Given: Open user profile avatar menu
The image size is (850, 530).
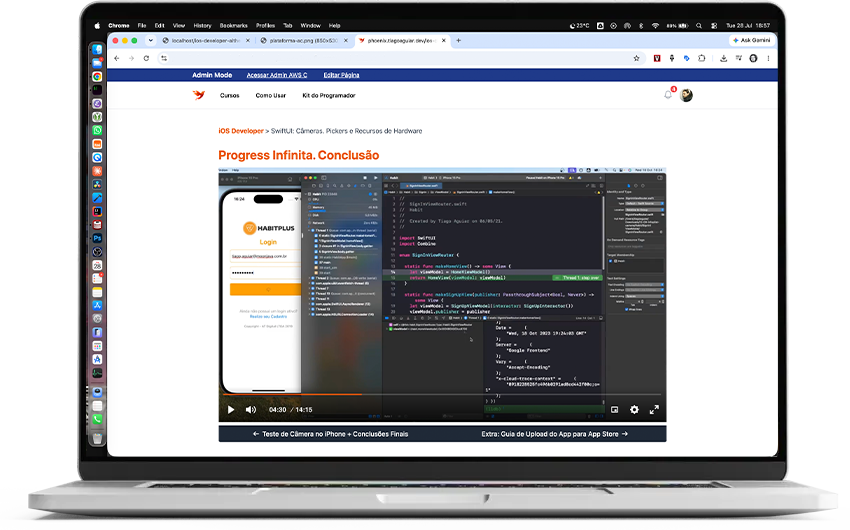Looking at the screenshot, I should coord(686,95).
